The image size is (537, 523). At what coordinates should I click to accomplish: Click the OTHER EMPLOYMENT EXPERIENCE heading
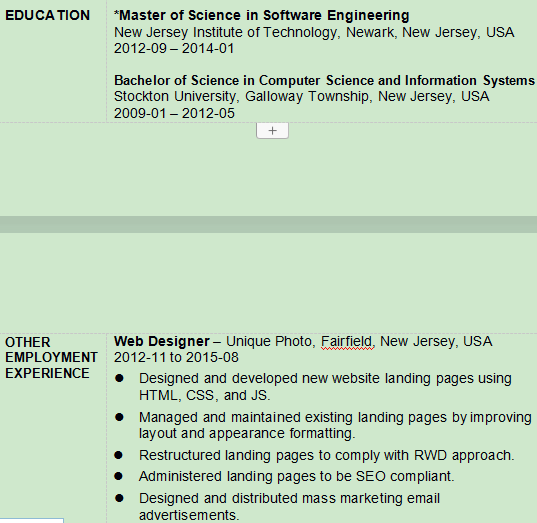tap(51, 358)
